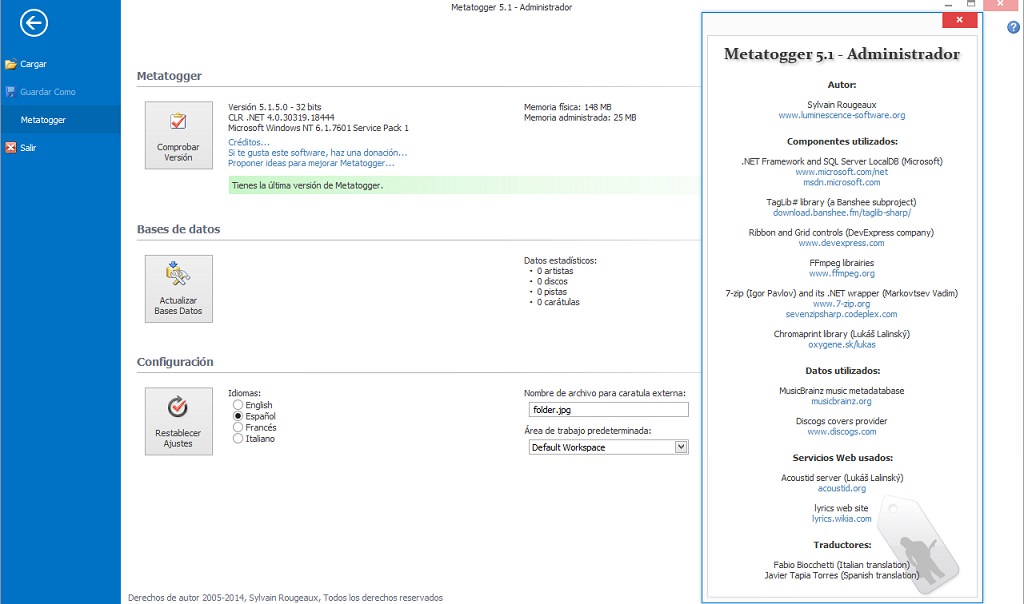Open www.discogs.com link
This screenshot has width=1024, height=604.
tap(841, 432)
